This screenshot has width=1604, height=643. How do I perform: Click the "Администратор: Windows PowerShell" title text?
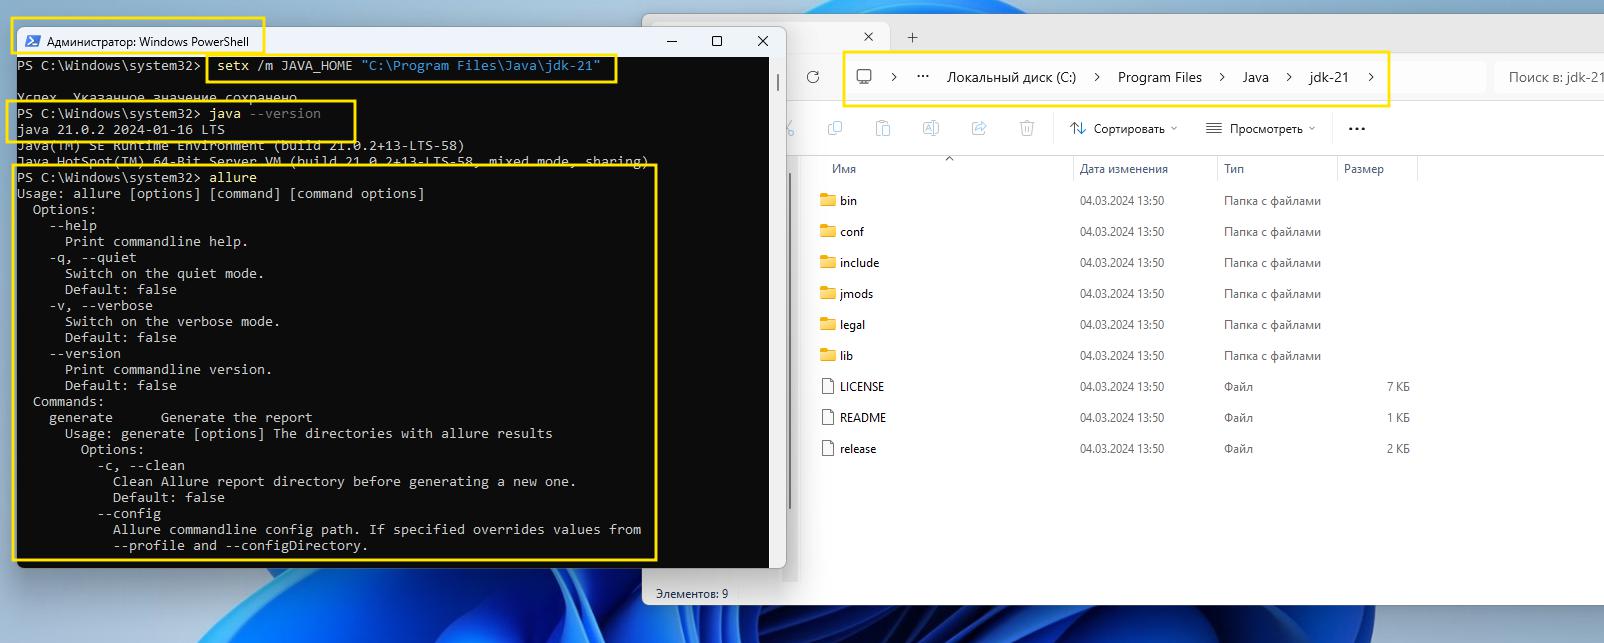pyautogui.click(x=148, y=42)
